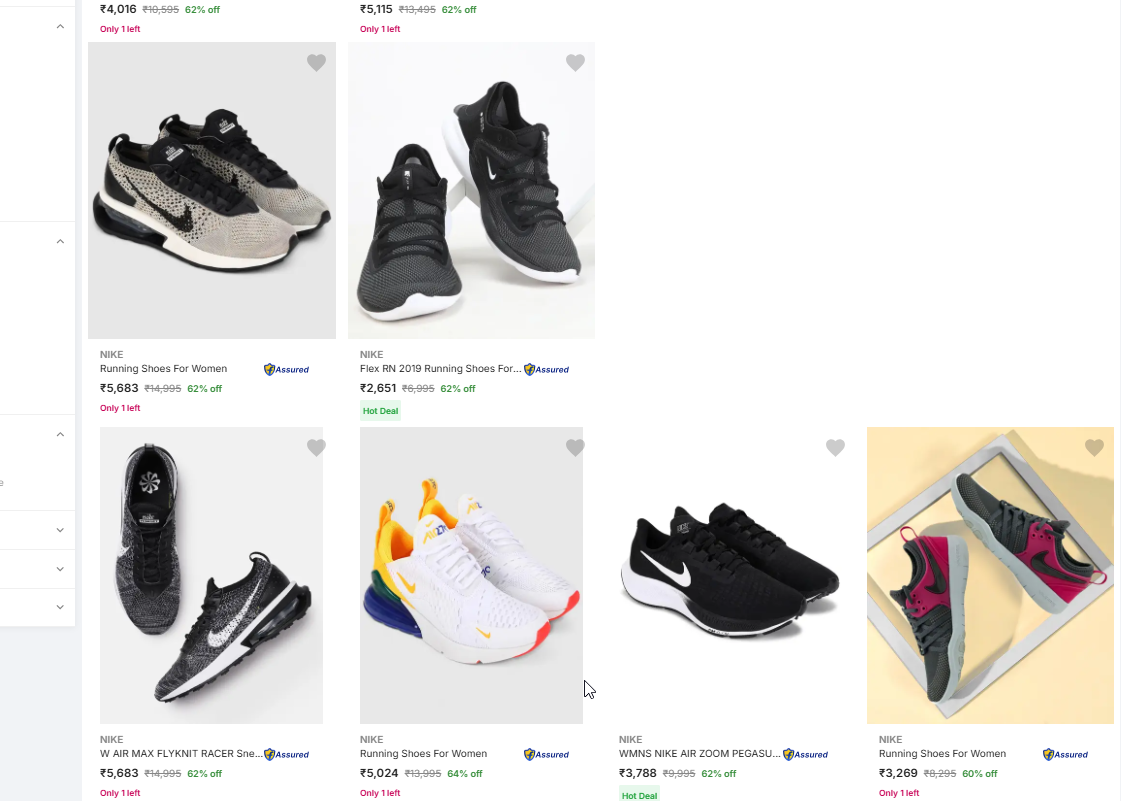Open the white multicolor sneaker image
Viewport: 1121px width, 801px height.
point(471,575)
